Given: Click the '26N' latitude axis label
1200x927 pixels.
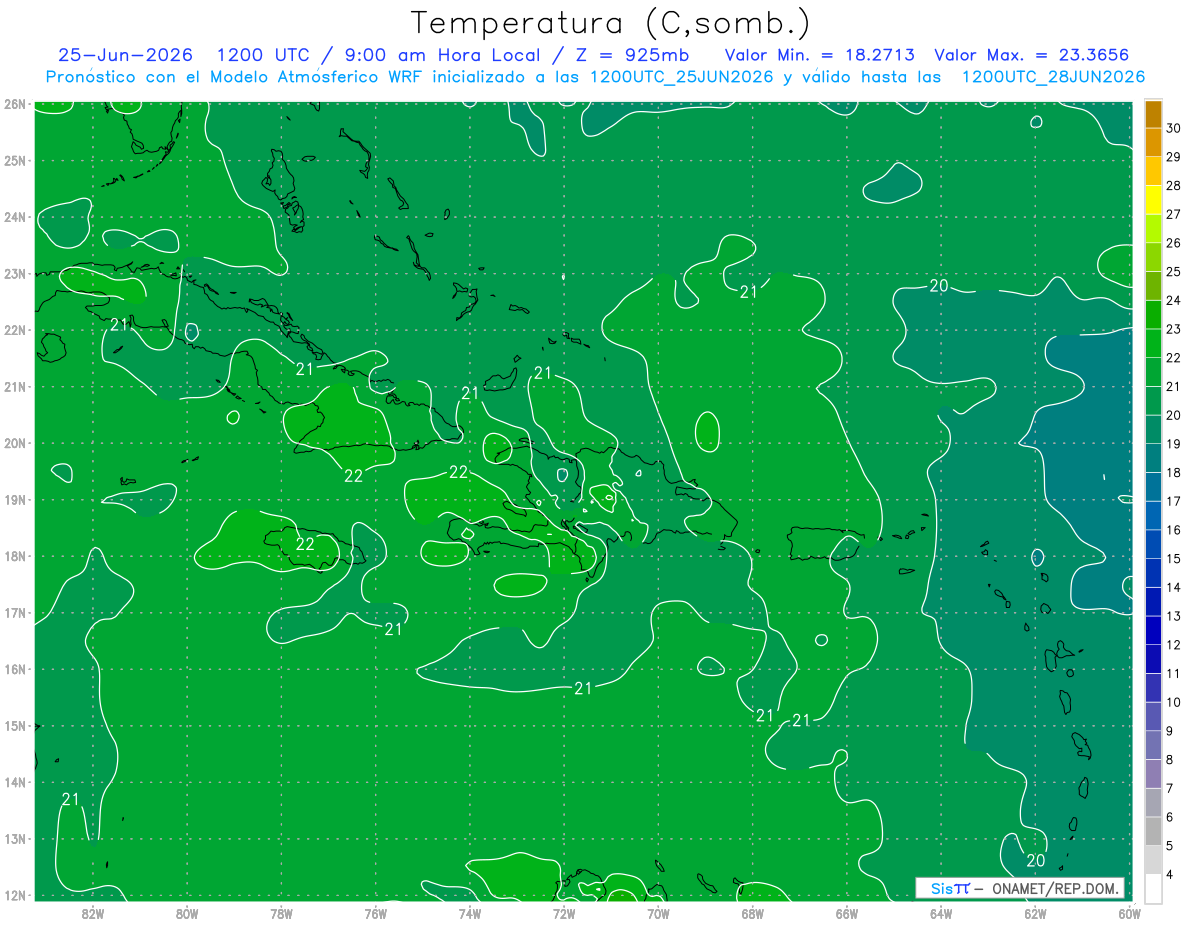Looking at the screenshot, I should [14, 104].
